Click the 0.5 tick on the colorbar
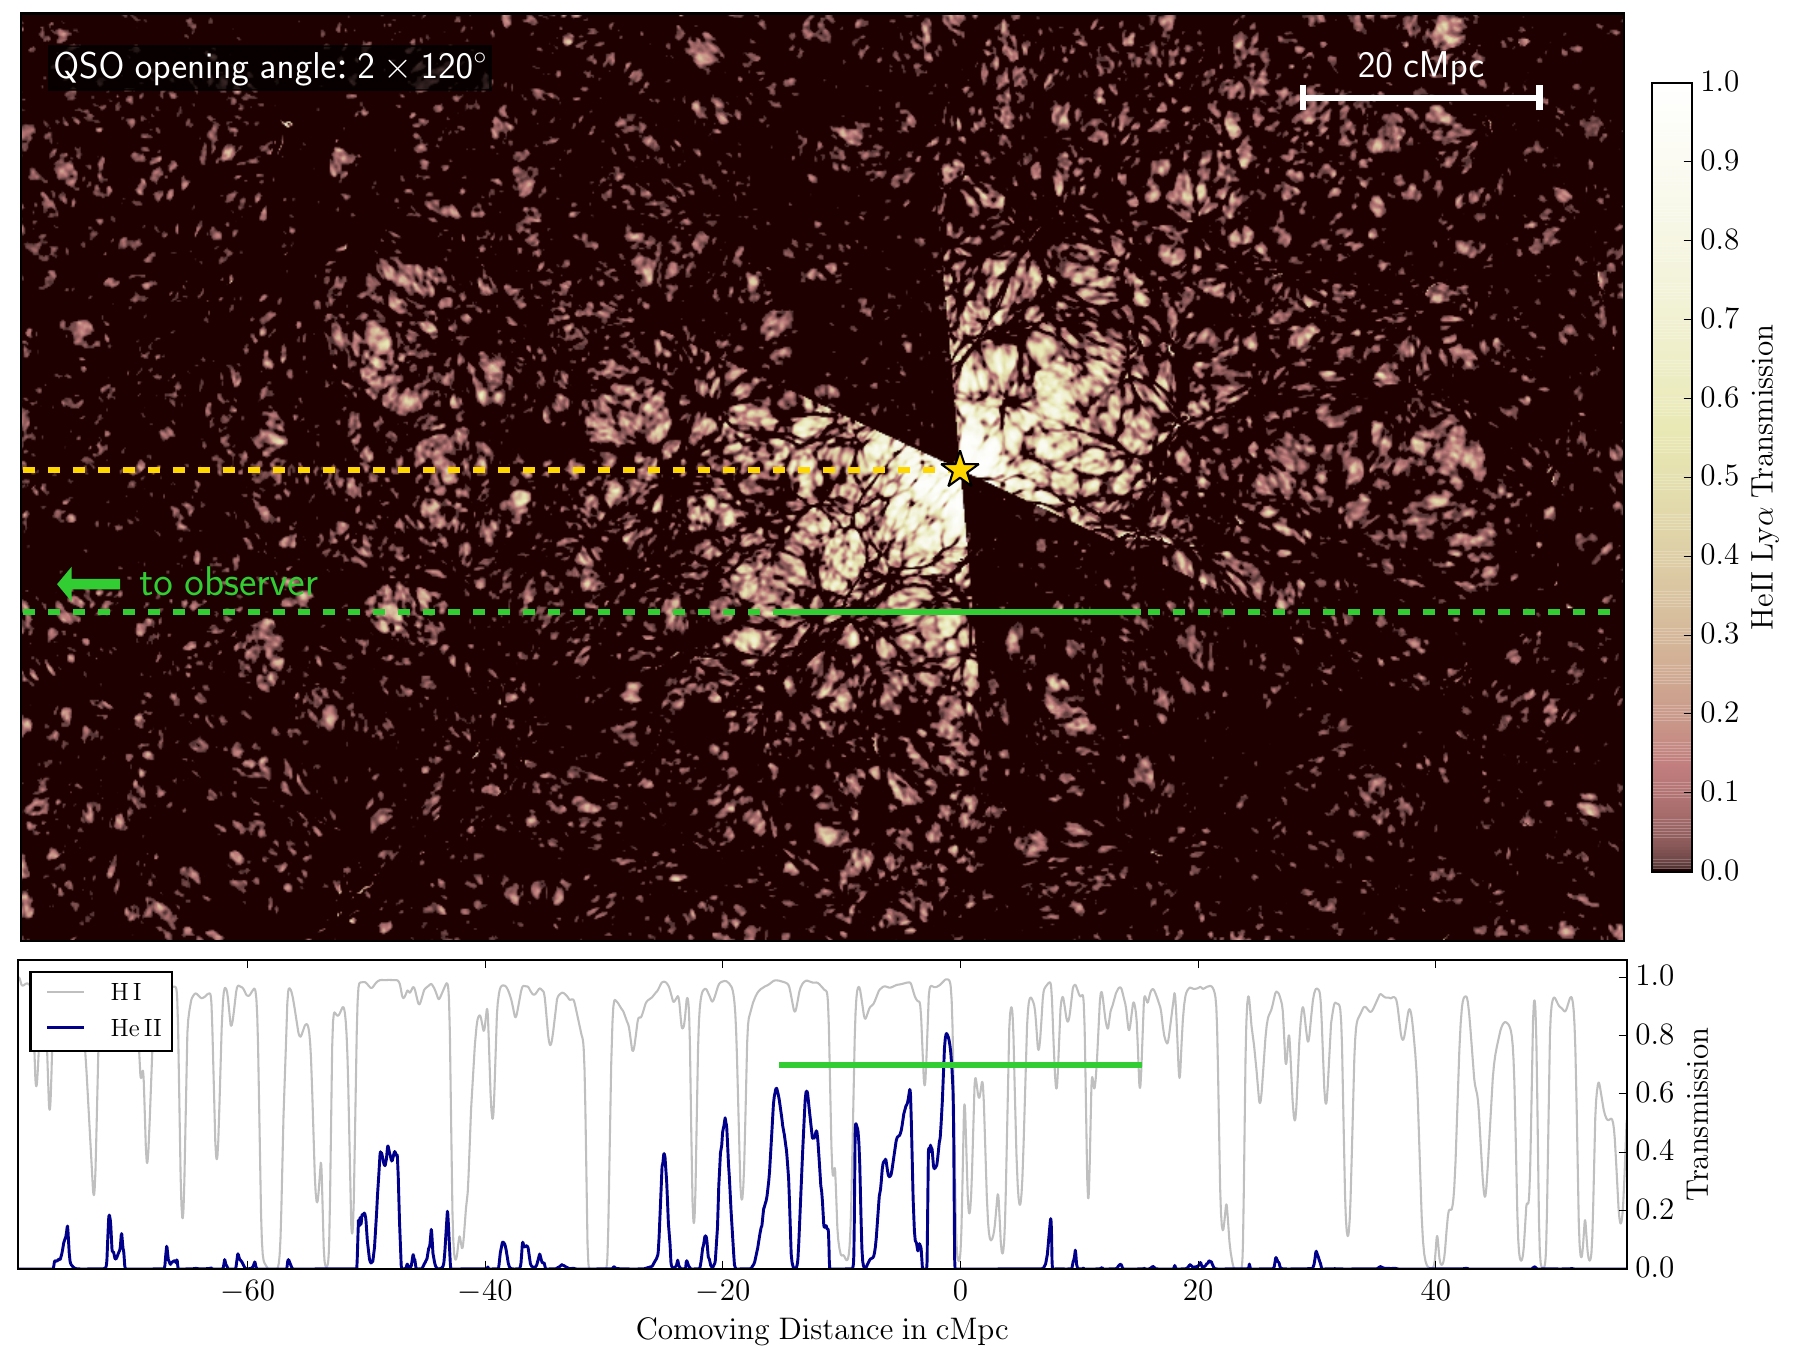The width and height of the screenshot is (1801, 1350). pos(1719,476)
